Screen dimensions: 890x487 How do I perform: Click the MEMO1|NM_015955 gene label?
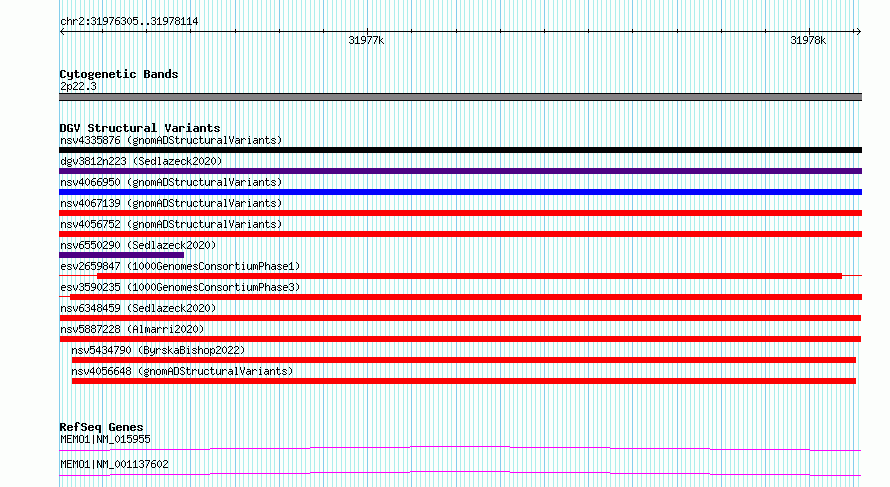click(x=105, y=439)
